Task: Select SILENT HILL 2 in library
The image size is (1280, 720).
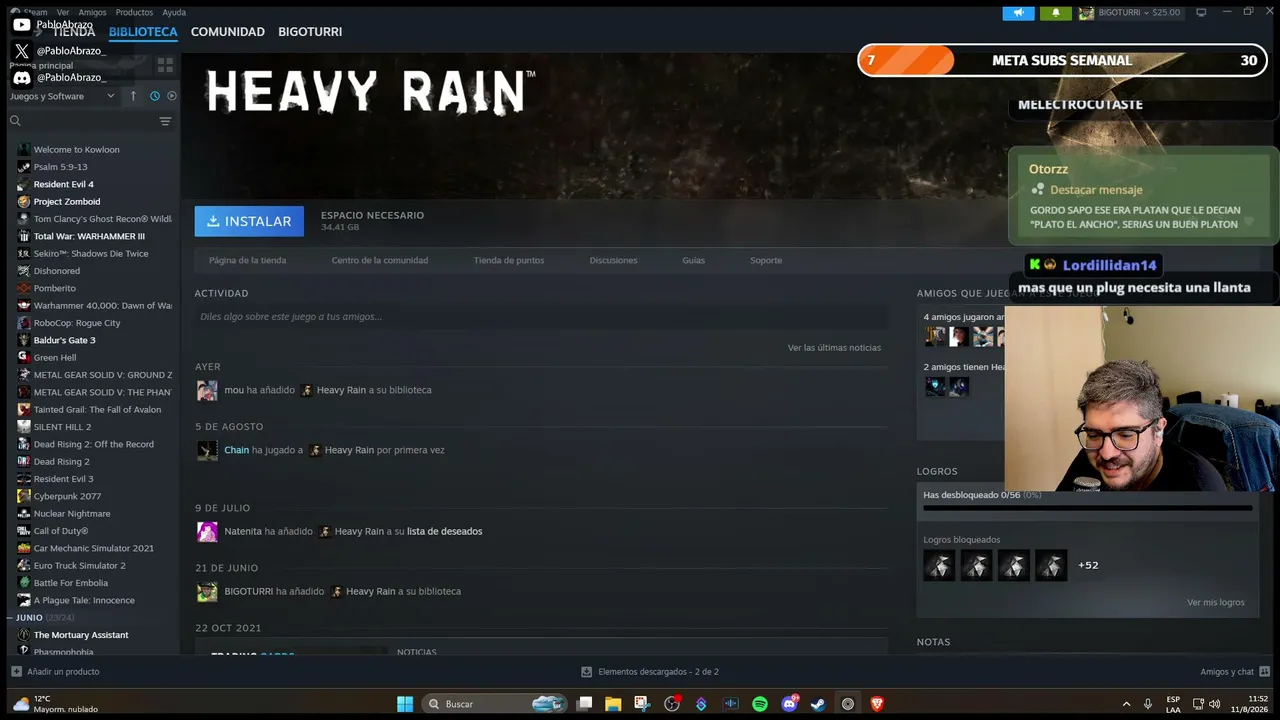Action: [62, 427]
